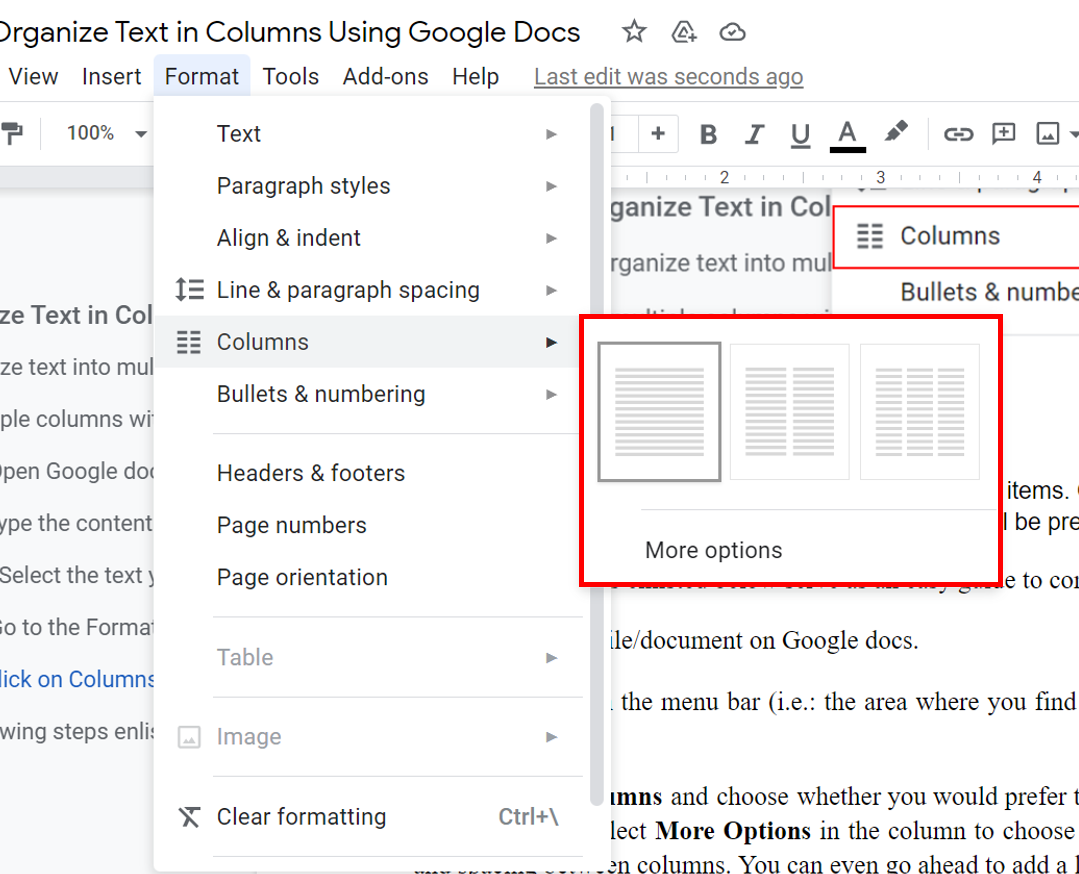This screenshot has height=874, width=1079.
Task: Choose Page numbers from Format menu
Action: tap(368, 525)
